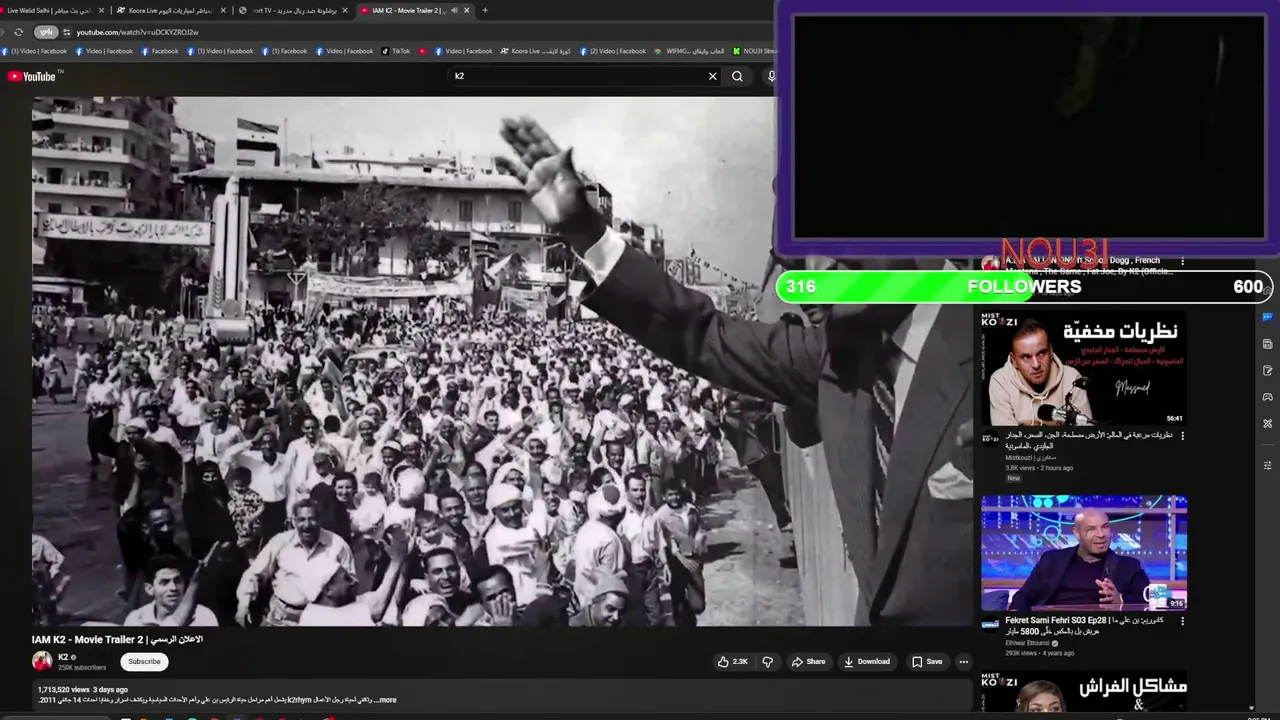Select the IAM K2 - Movie Trailer tab
The width and height of the screenshot is (1280, 720).
click(x=412, y=10)
